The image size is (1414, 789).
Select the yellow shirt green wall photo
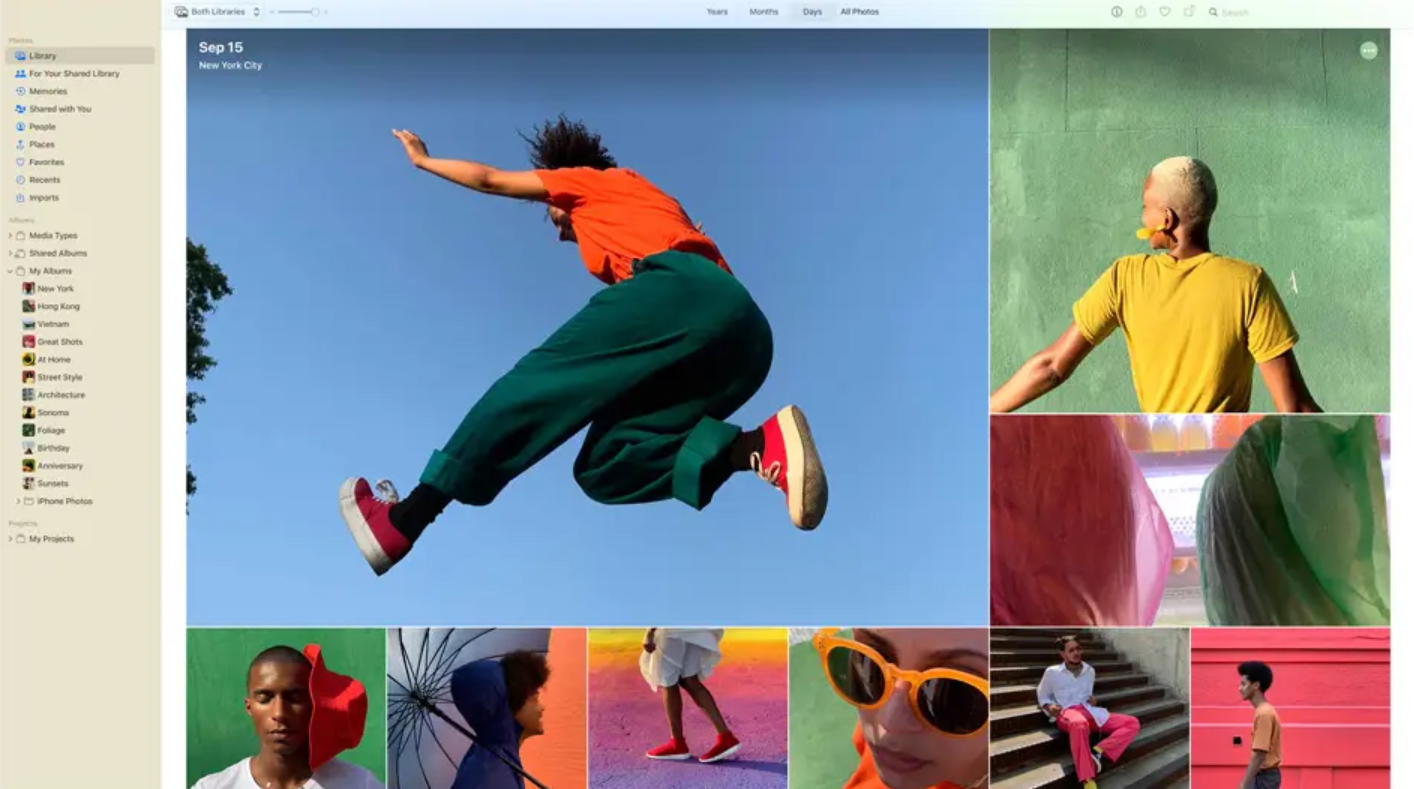1190,220
